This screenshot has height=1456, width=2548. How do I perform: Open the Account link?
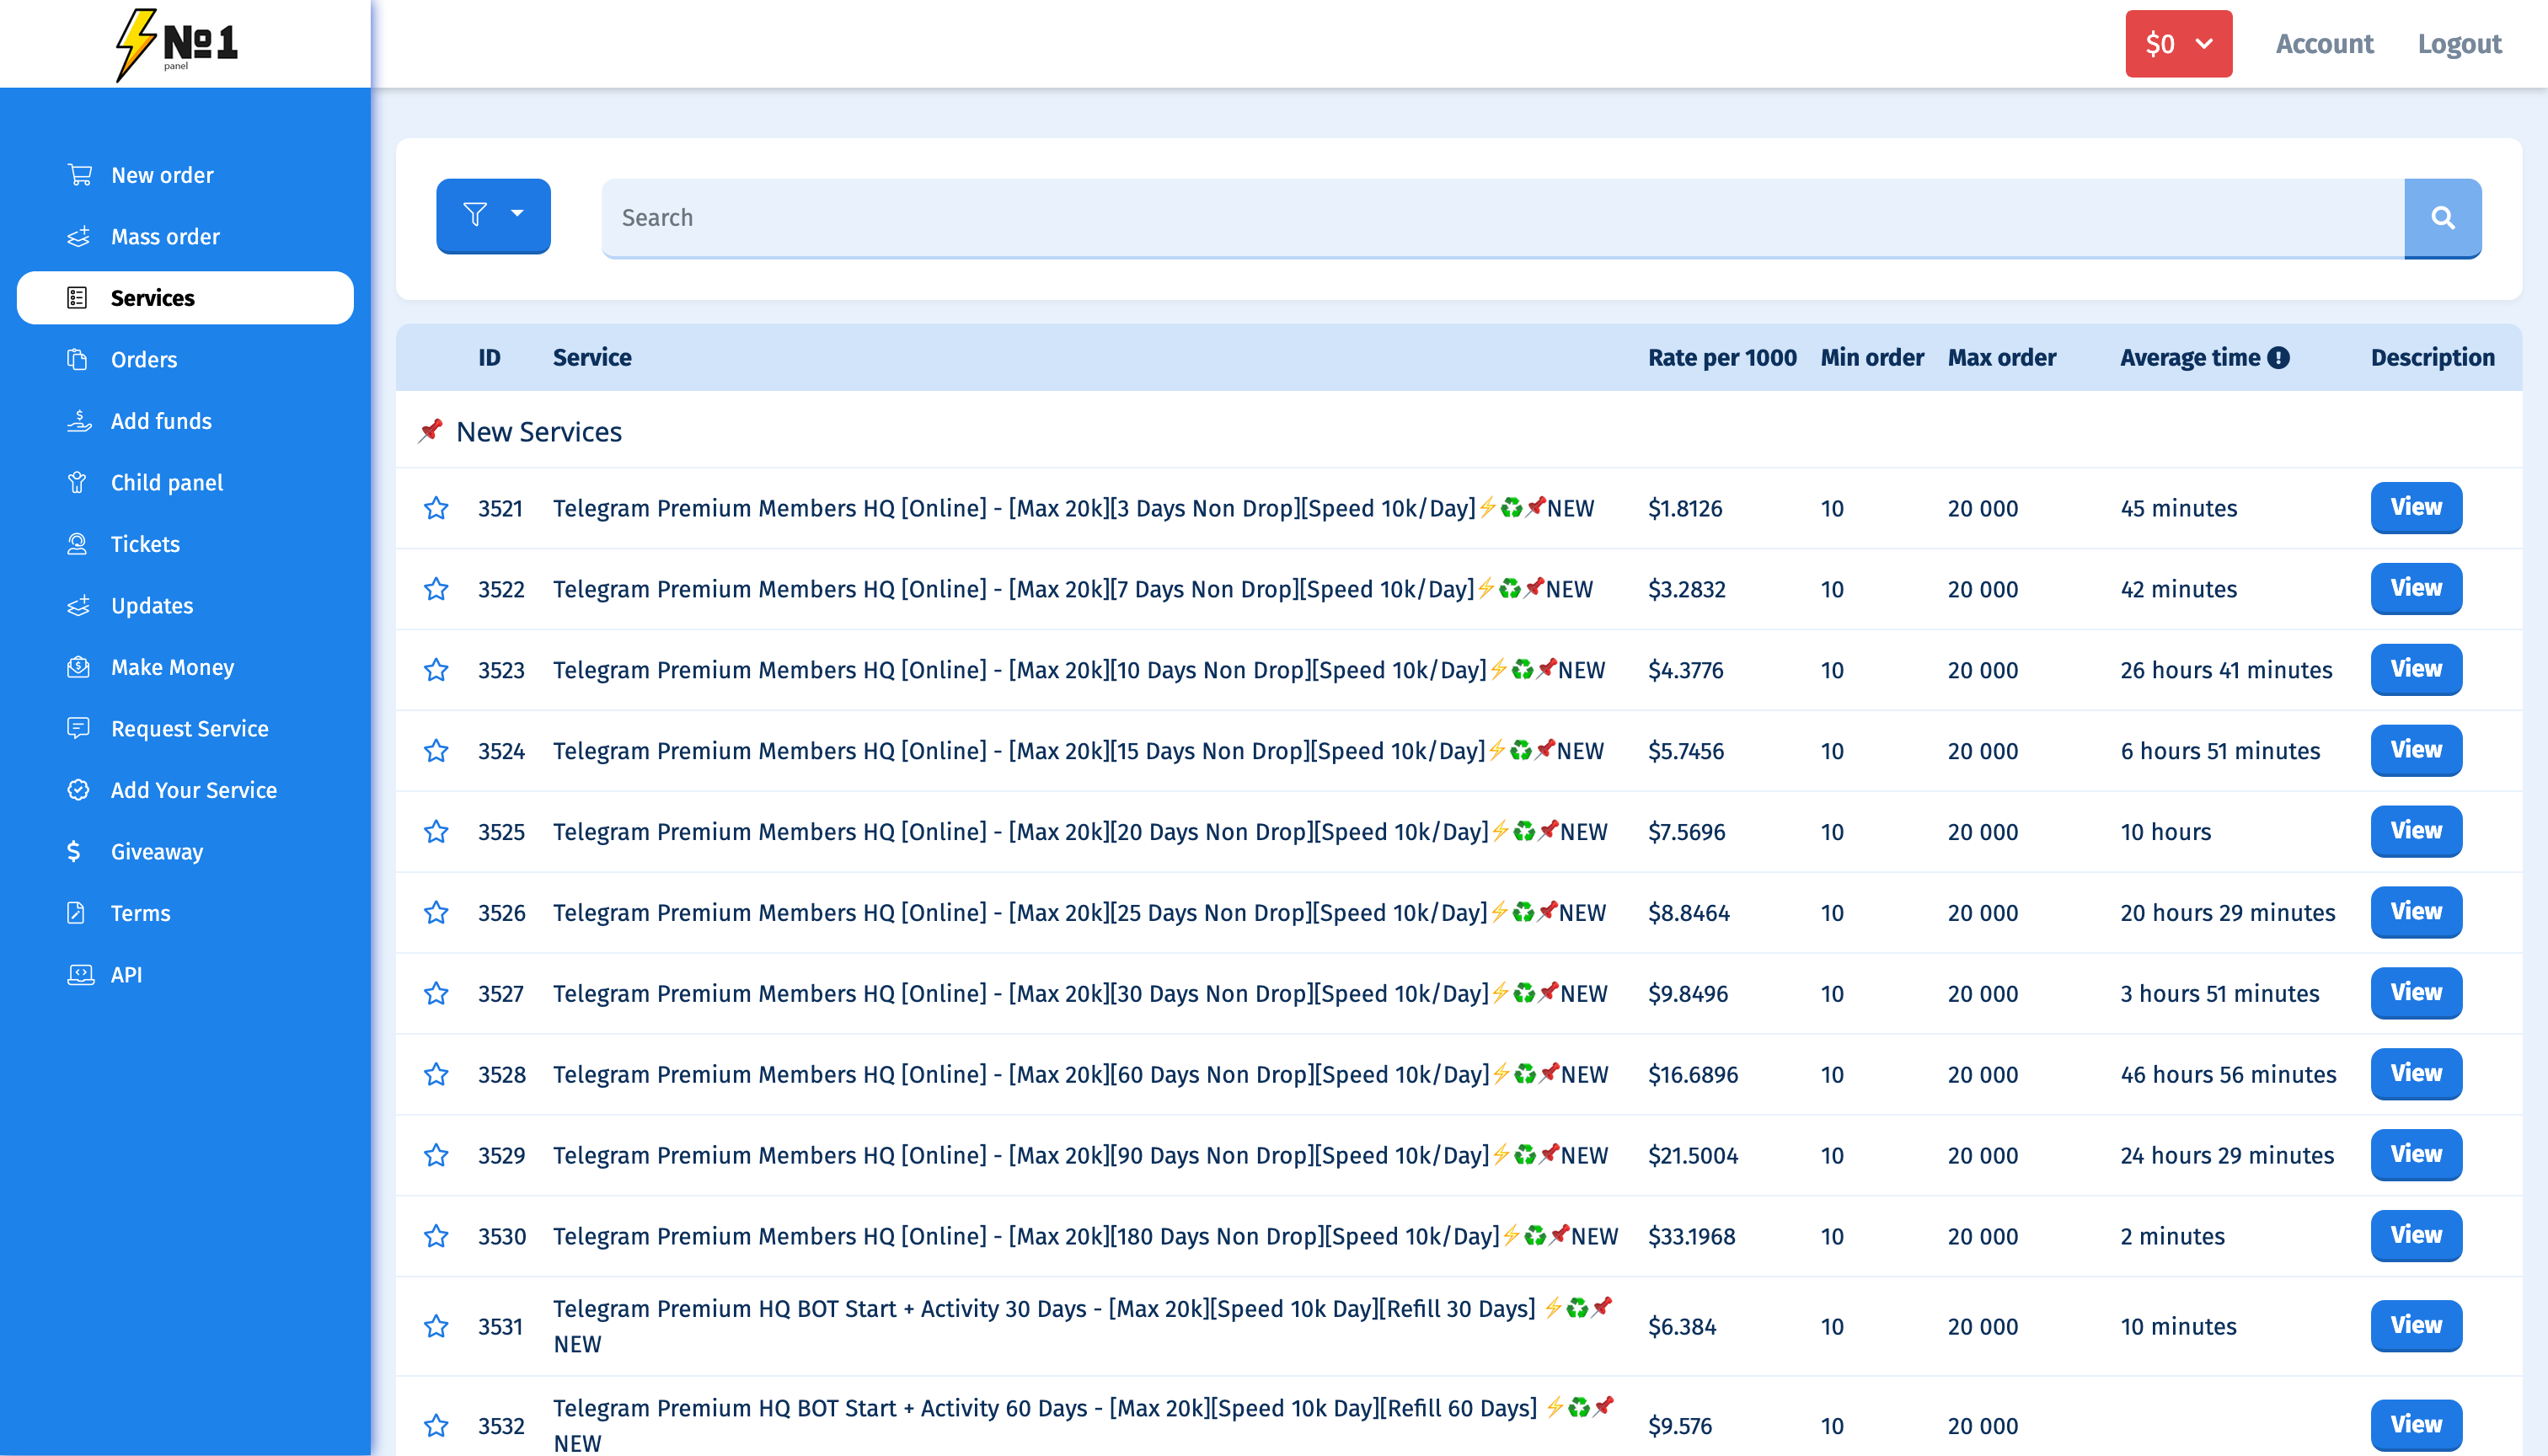tap(2323, 44)
